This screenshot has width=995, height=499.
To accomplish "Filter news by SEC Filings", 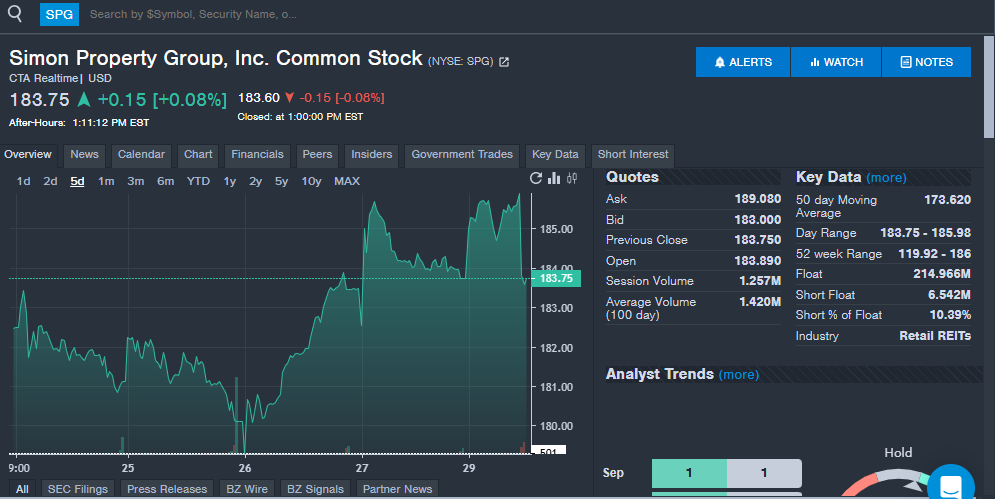I will 77,489.
